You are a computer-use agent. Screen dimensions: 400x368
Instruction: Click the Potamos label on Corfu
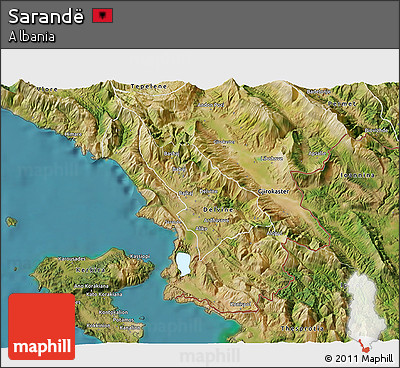(122, 320)
